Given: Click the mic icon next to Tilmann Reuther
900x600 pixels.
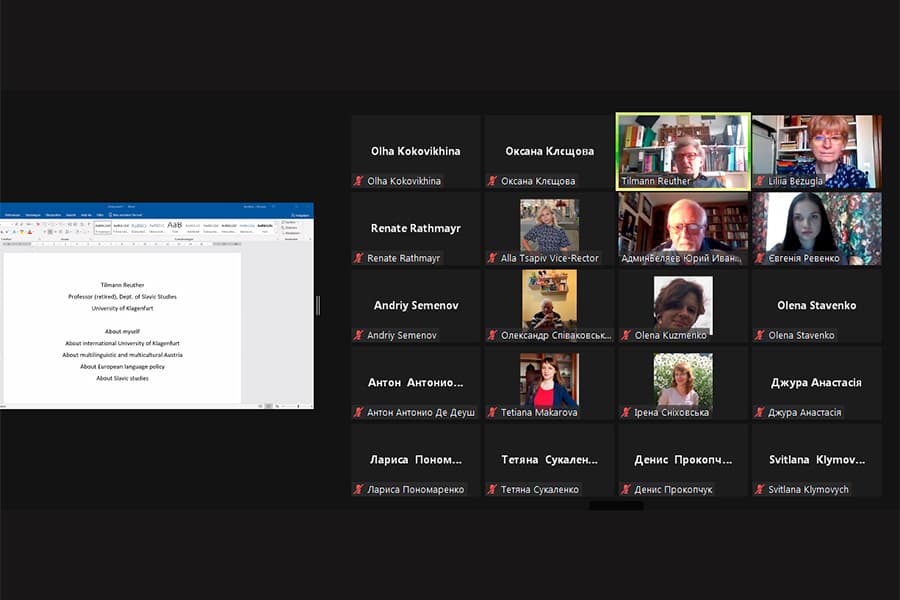Looking at the screenshot, I should [626, 181].
